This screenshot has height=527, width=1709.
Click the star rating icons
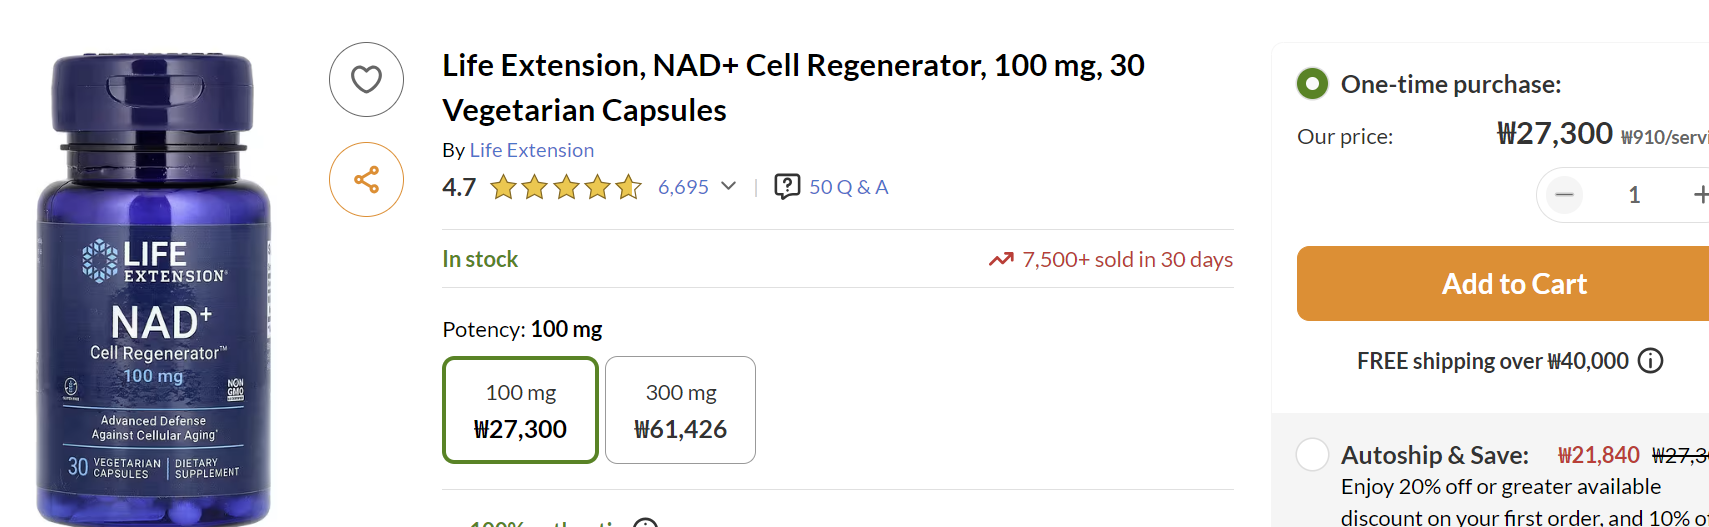tap(566, 187)
